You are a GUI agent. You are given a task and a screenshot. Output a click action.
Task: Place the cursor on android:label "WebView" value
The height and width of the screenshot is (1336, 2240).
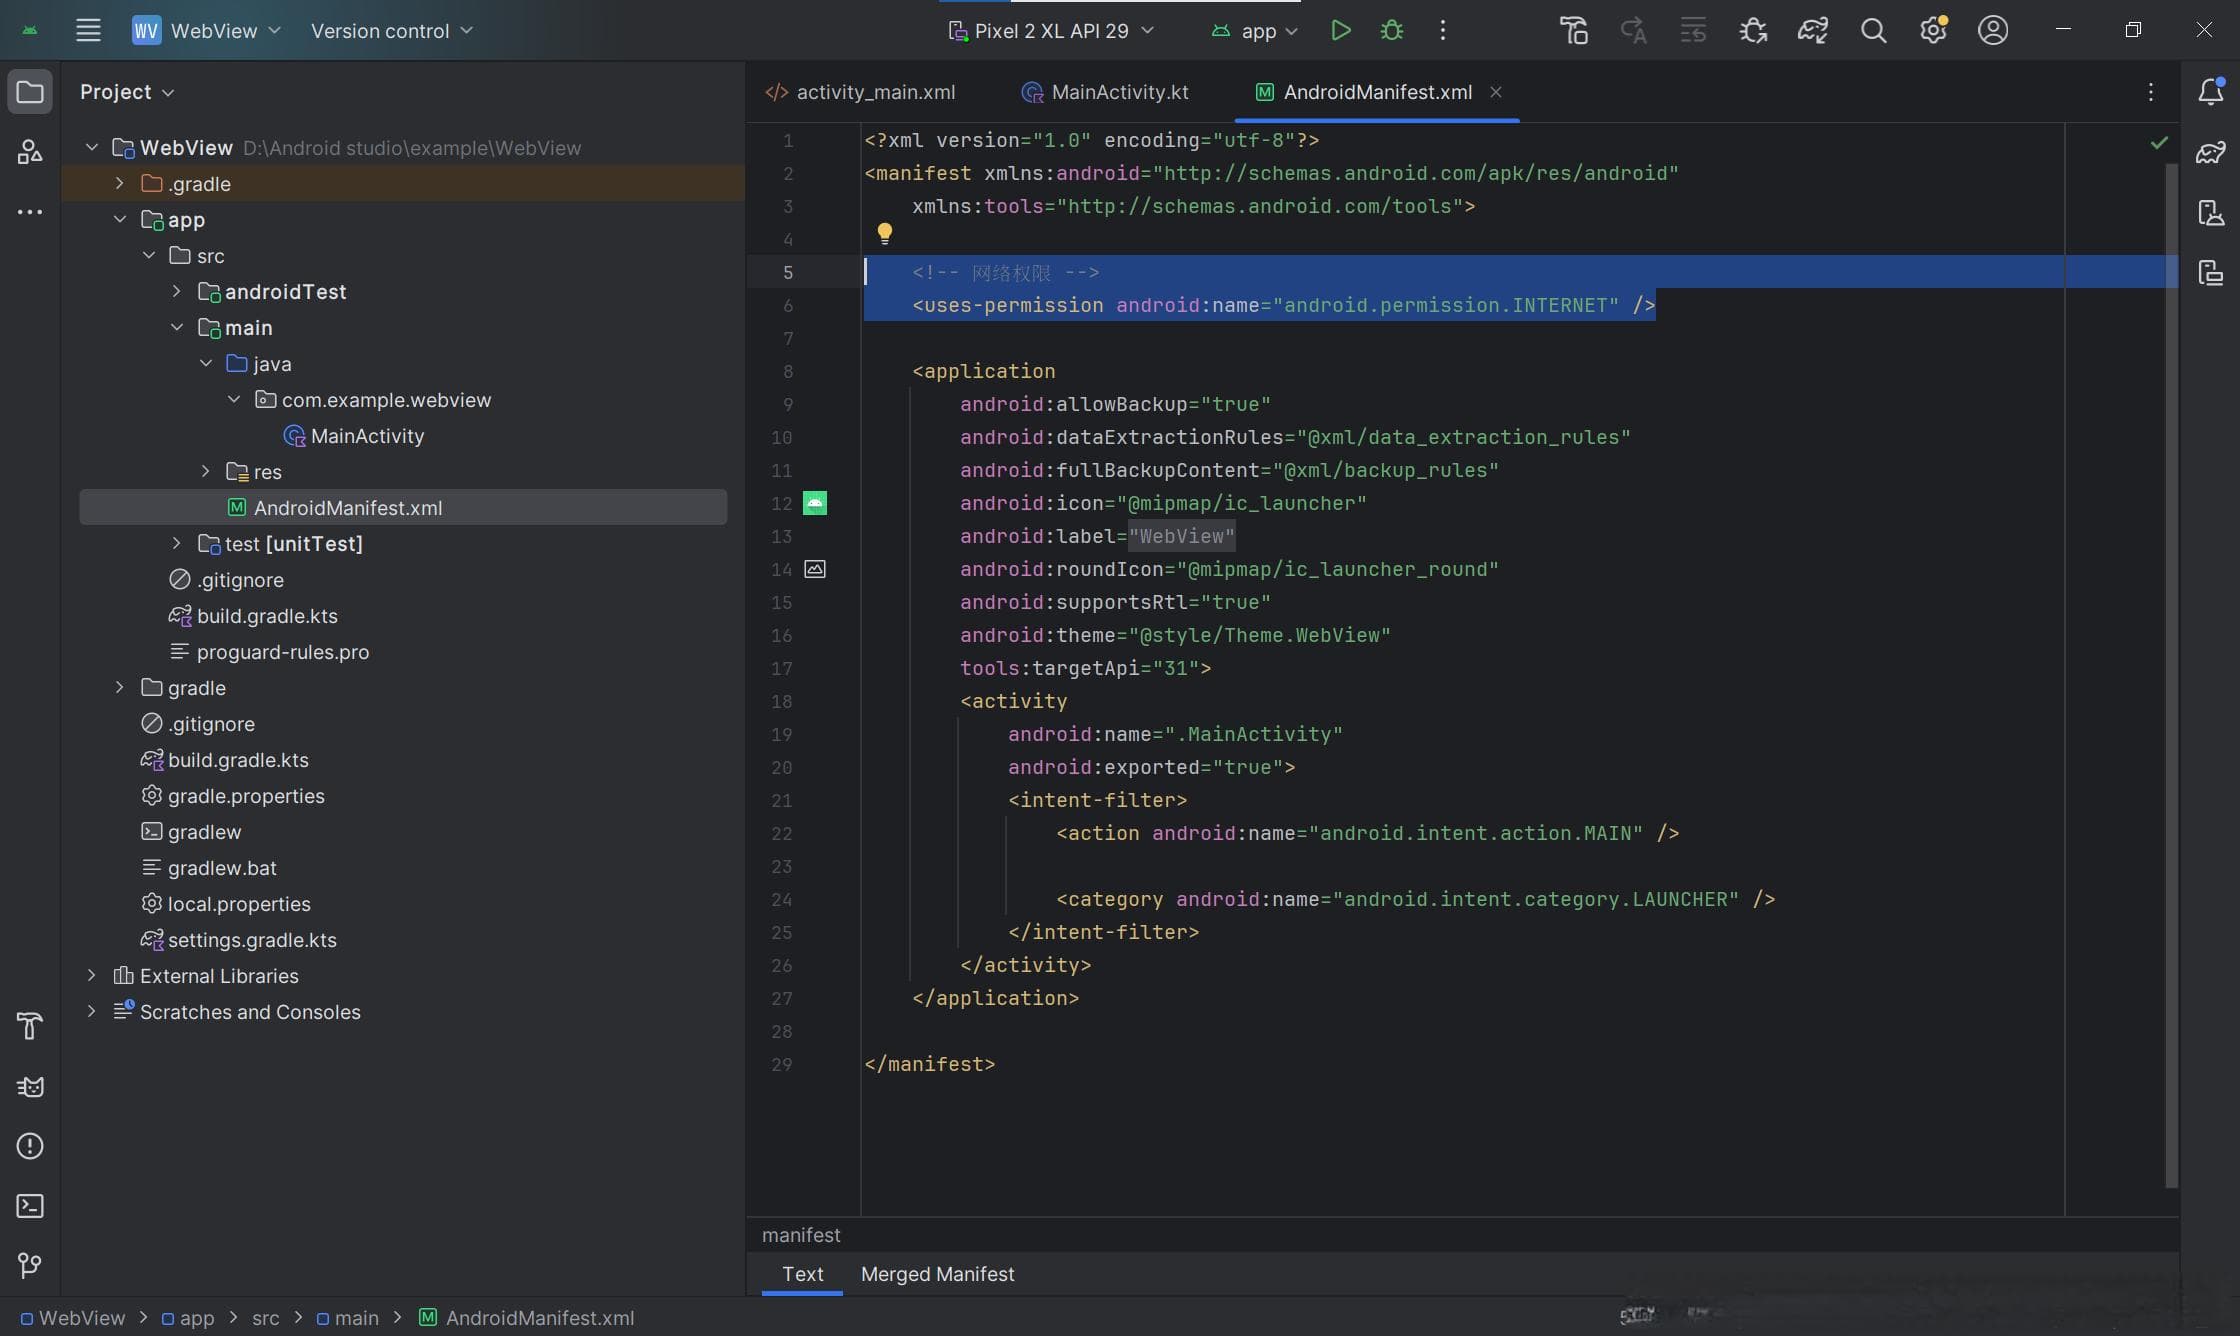tap(1182, 536)
